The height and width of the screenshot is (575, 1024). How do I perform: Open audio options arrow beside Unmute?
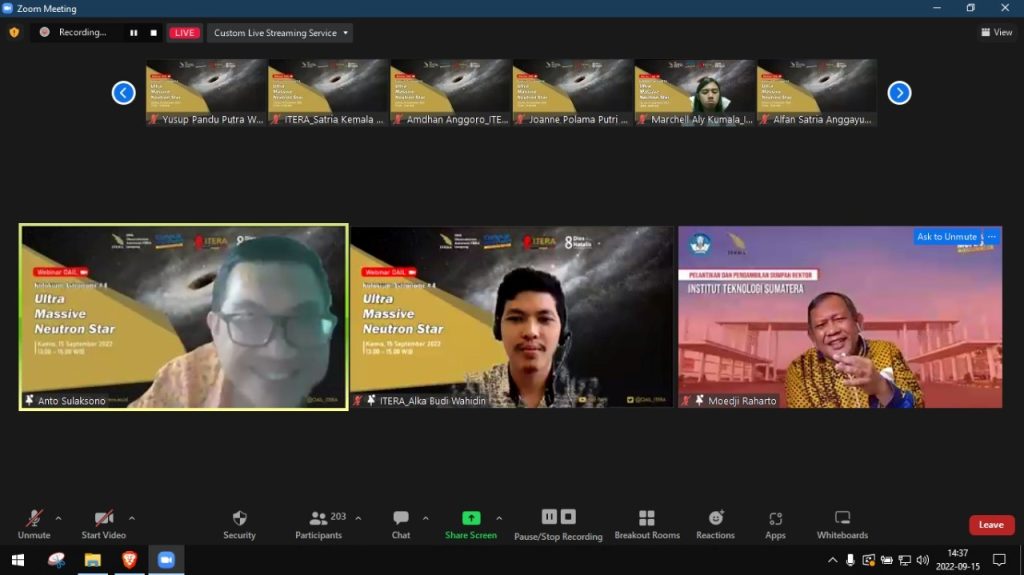click(x=58, y=518)
